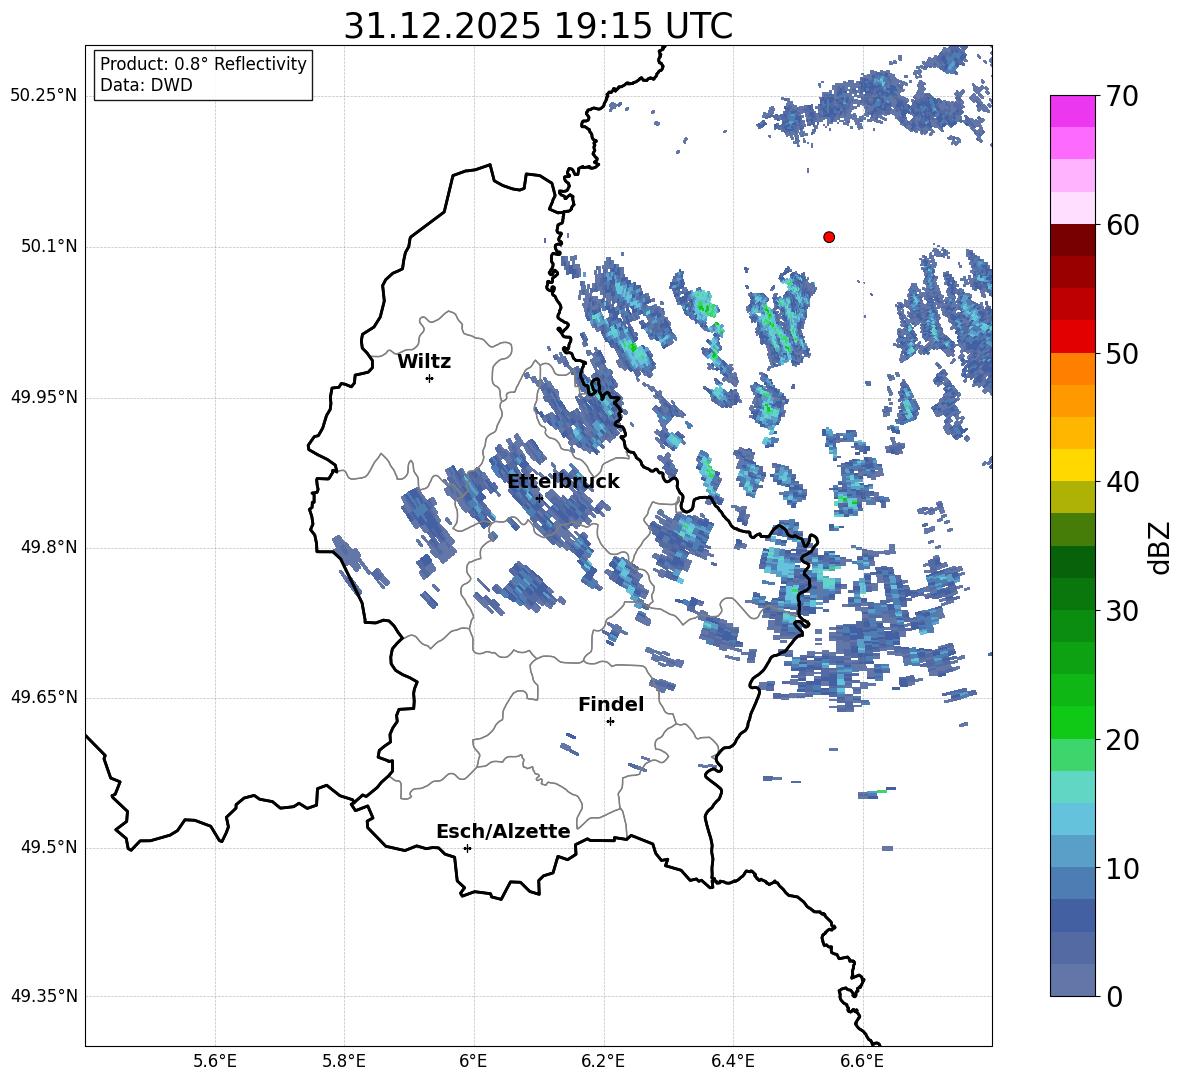1184x1081 pixels.
Task: Click the 6.2°E longitude label
Action: click(603, 1061)
